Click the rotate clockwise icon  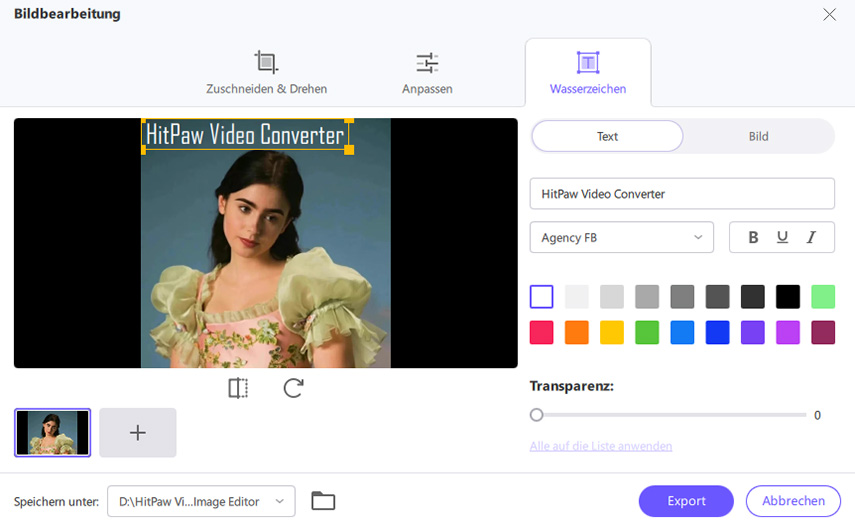[293, 388]
